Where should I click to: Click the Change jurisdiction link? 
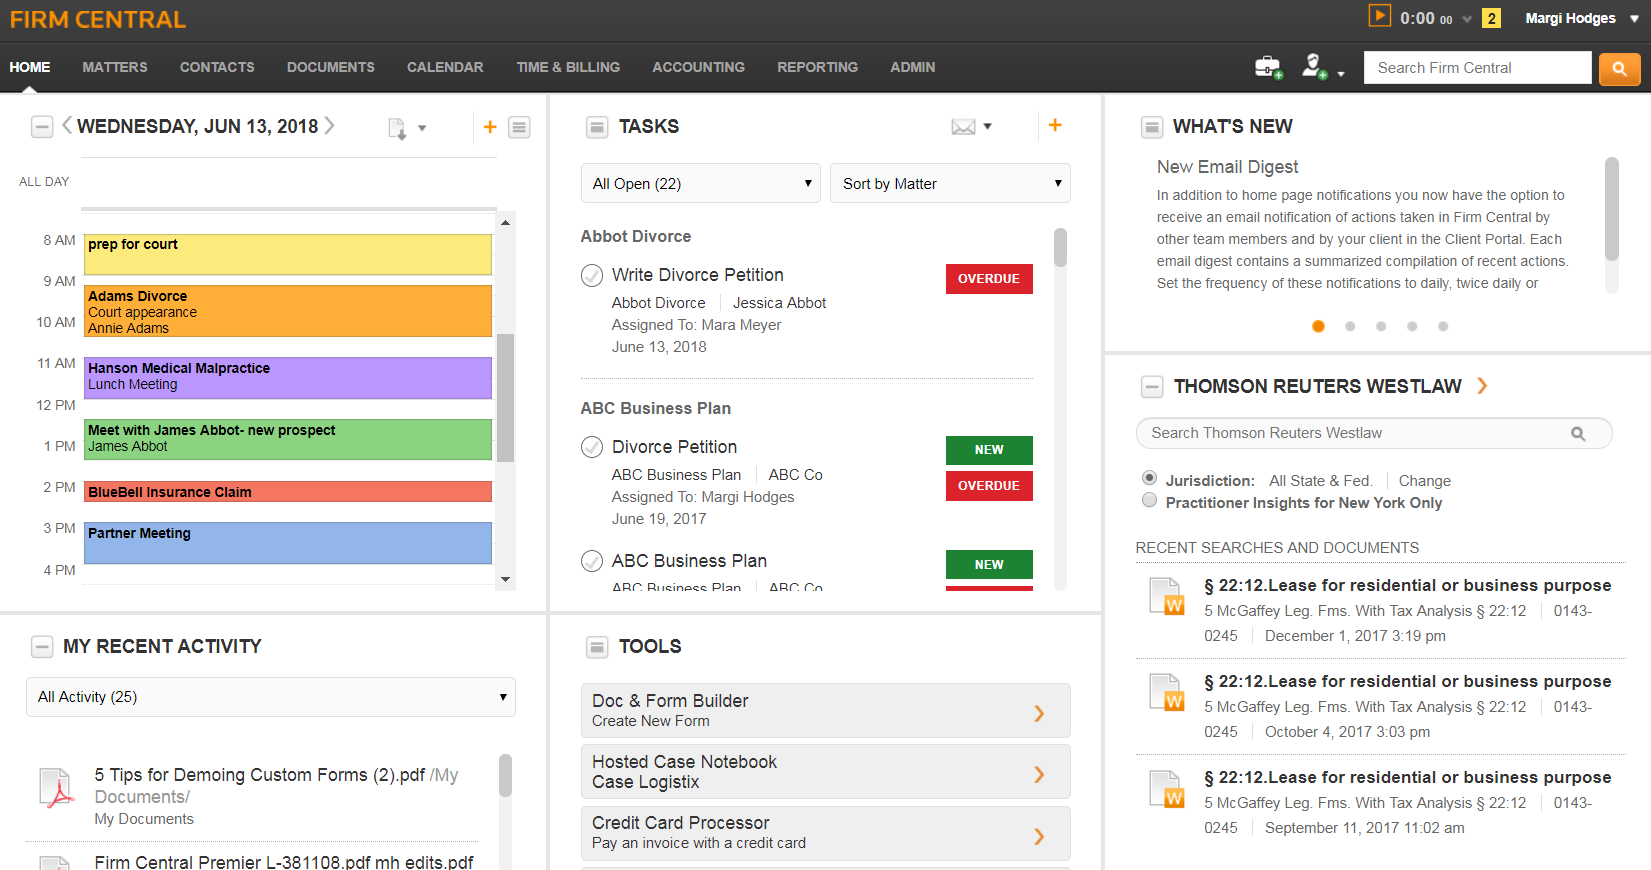(x=1424, y=481)
